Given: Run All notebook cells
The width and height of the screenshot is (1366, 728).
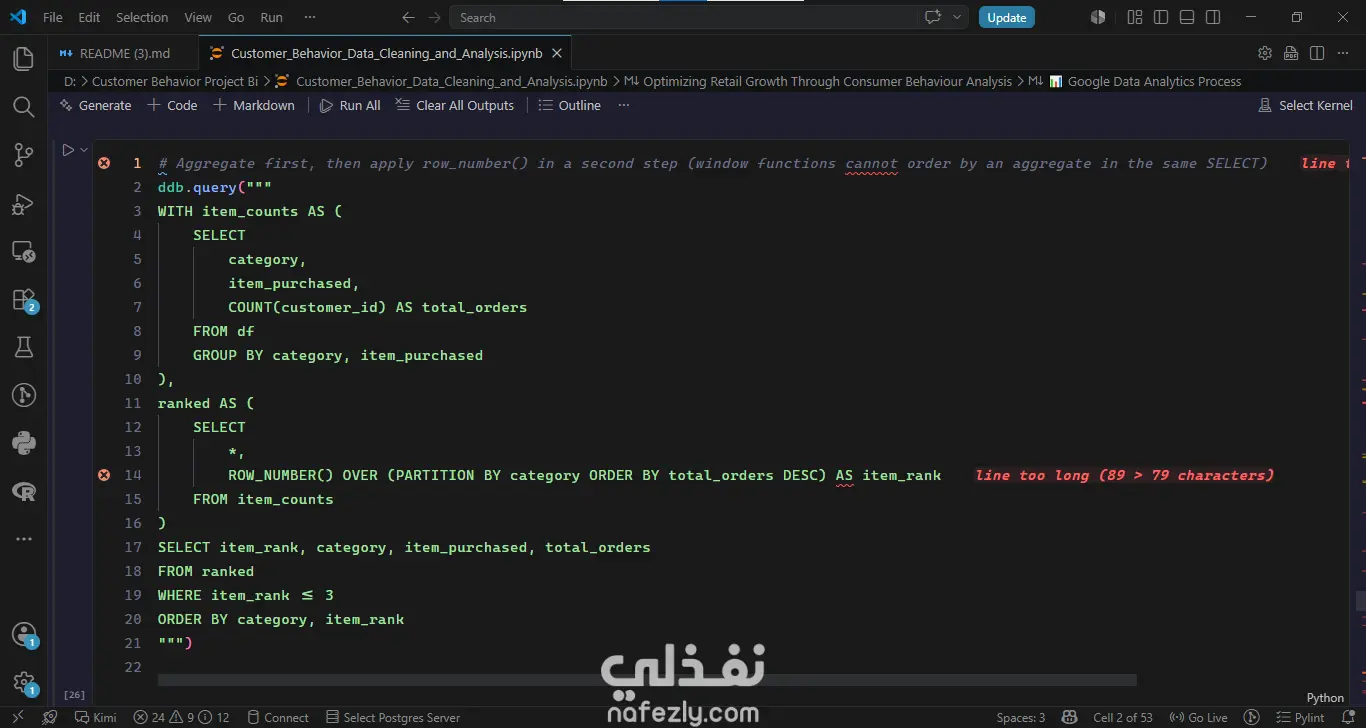Looking at the screenshot, I should 350,105.
